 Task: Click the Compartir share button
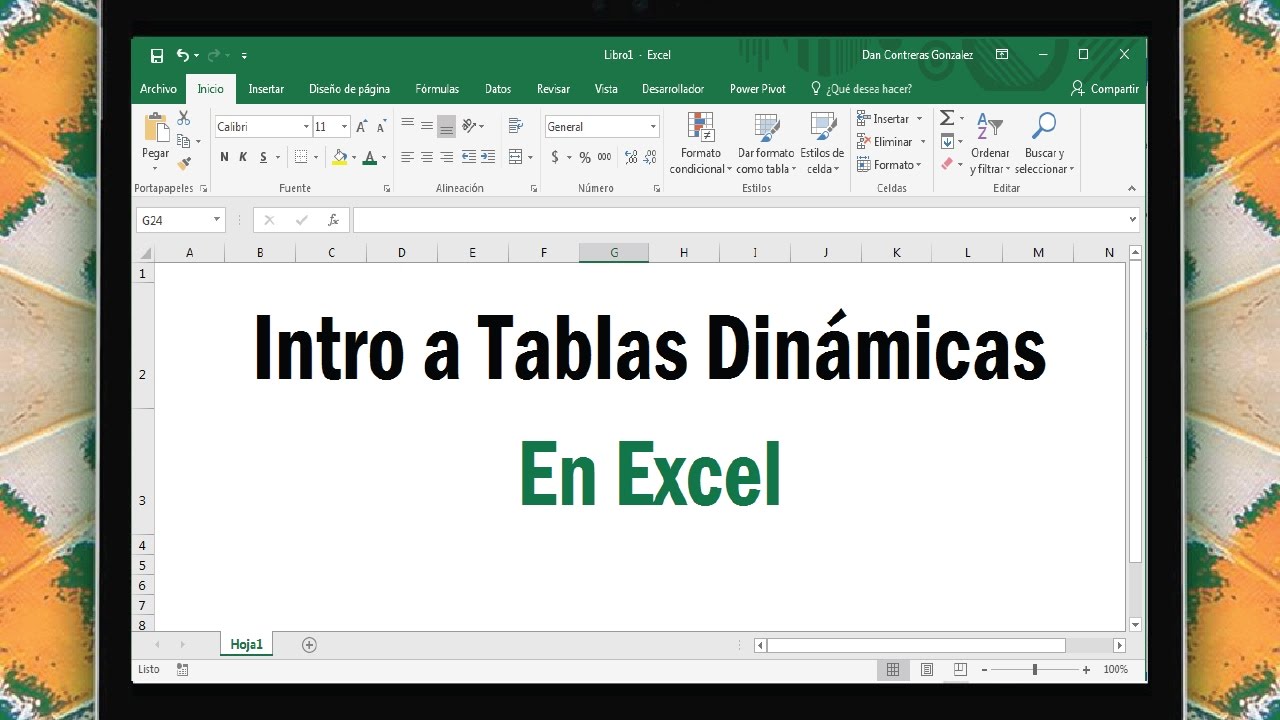pos(1104,89)
